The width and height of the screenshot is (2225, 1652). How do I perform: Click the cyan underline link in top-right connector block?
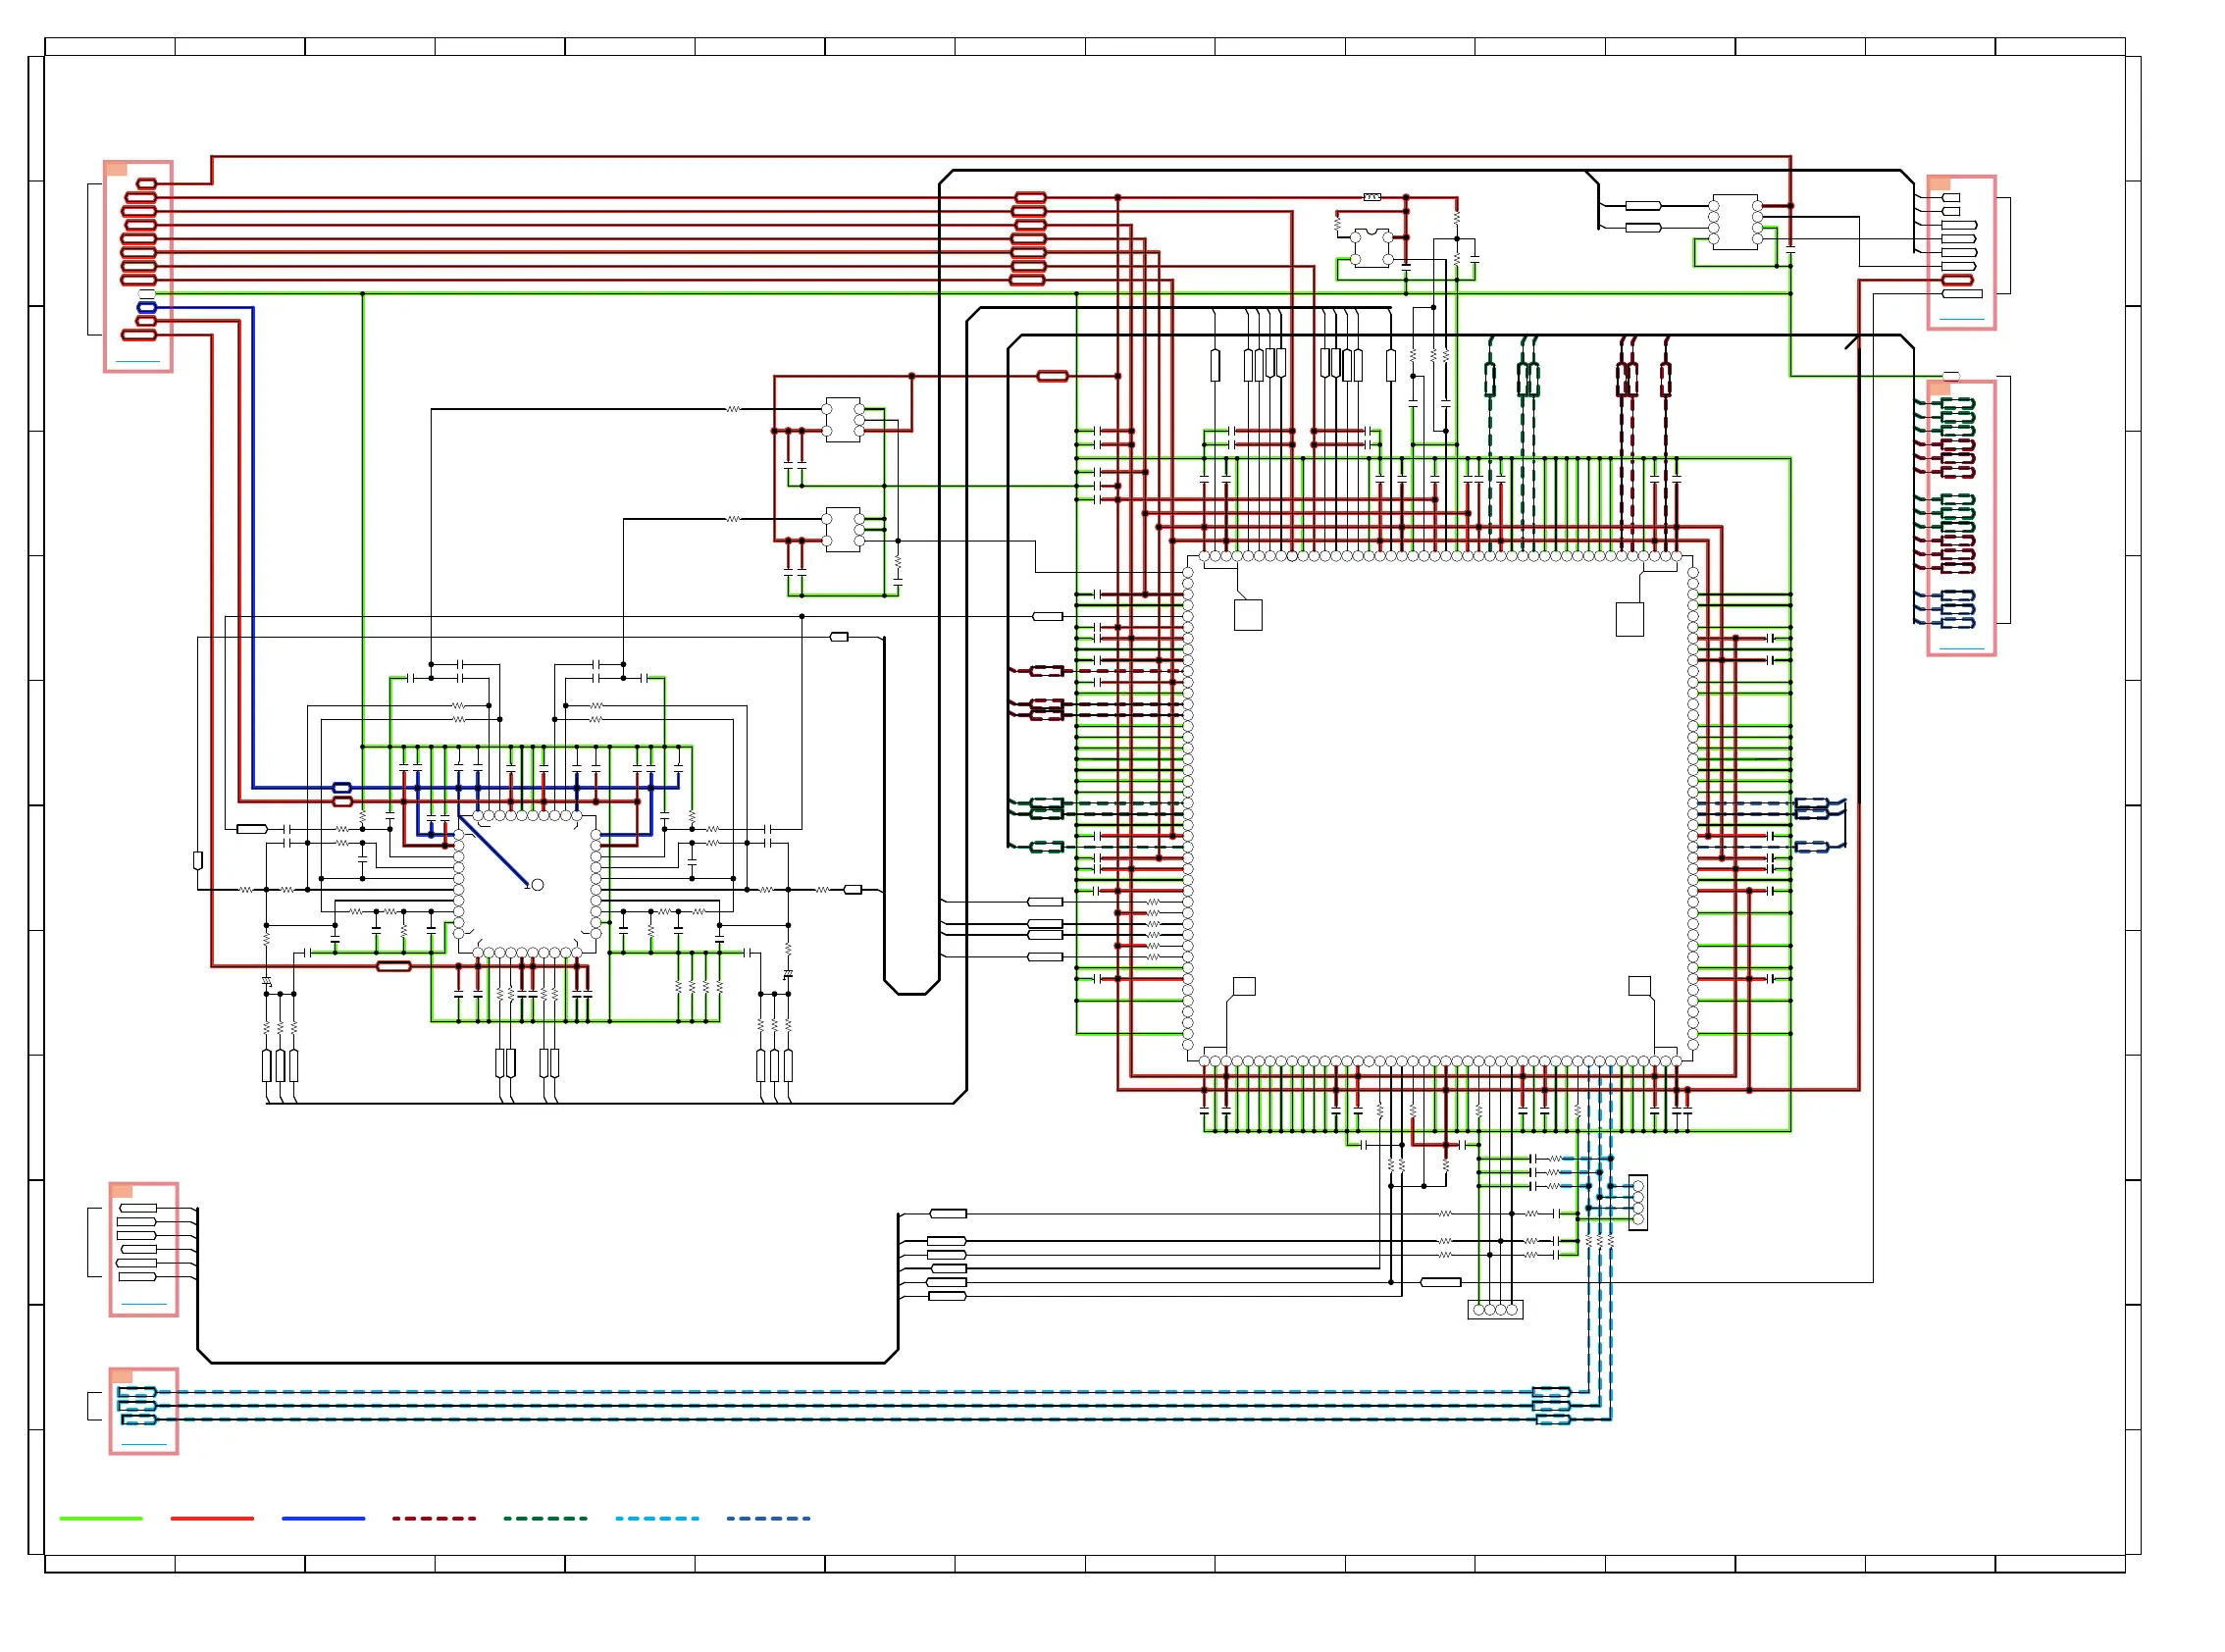(1961, 319)
